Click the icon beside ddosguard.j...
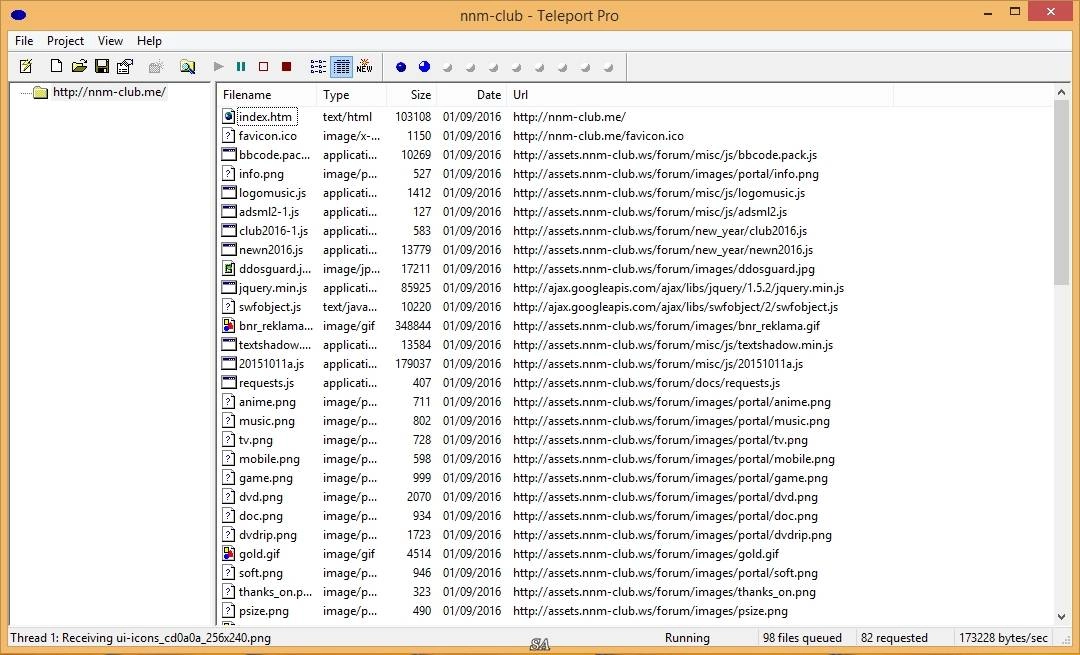The width and height of the screenshot is (1080, 655). pos(229,269)
